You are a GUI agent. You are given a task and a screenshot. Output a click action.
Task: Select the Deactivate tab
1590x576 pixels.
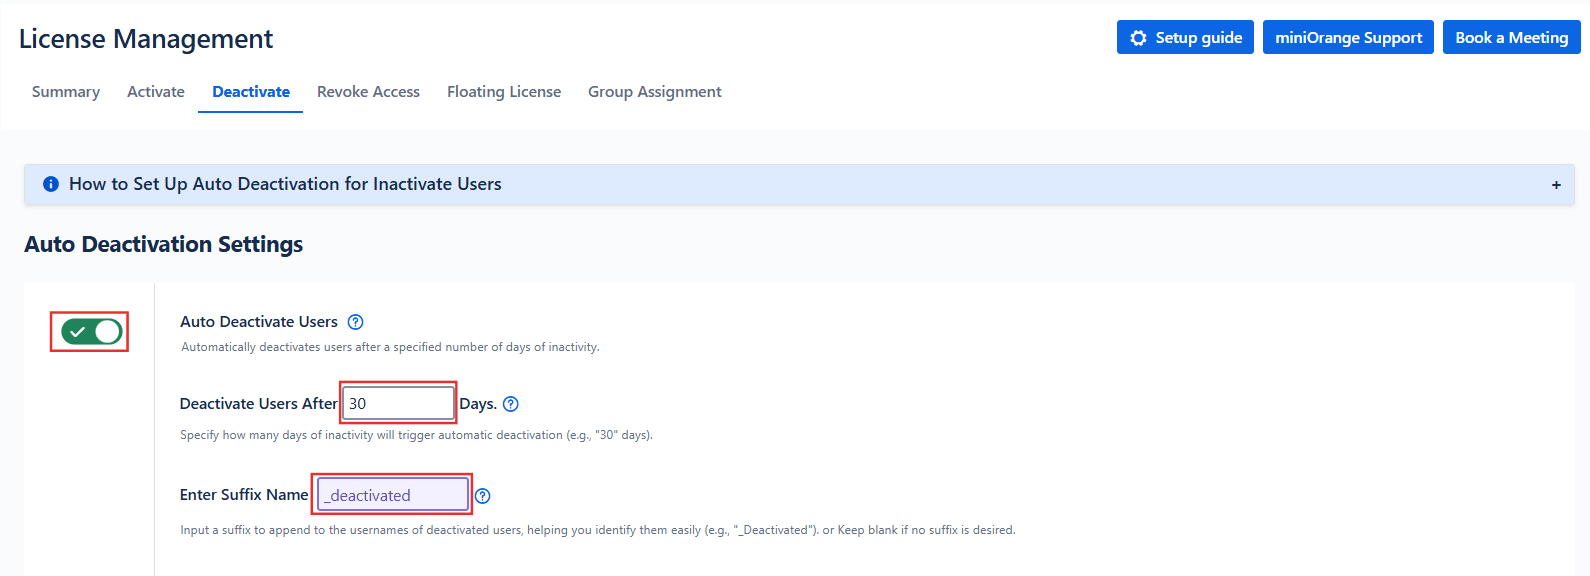251,92
